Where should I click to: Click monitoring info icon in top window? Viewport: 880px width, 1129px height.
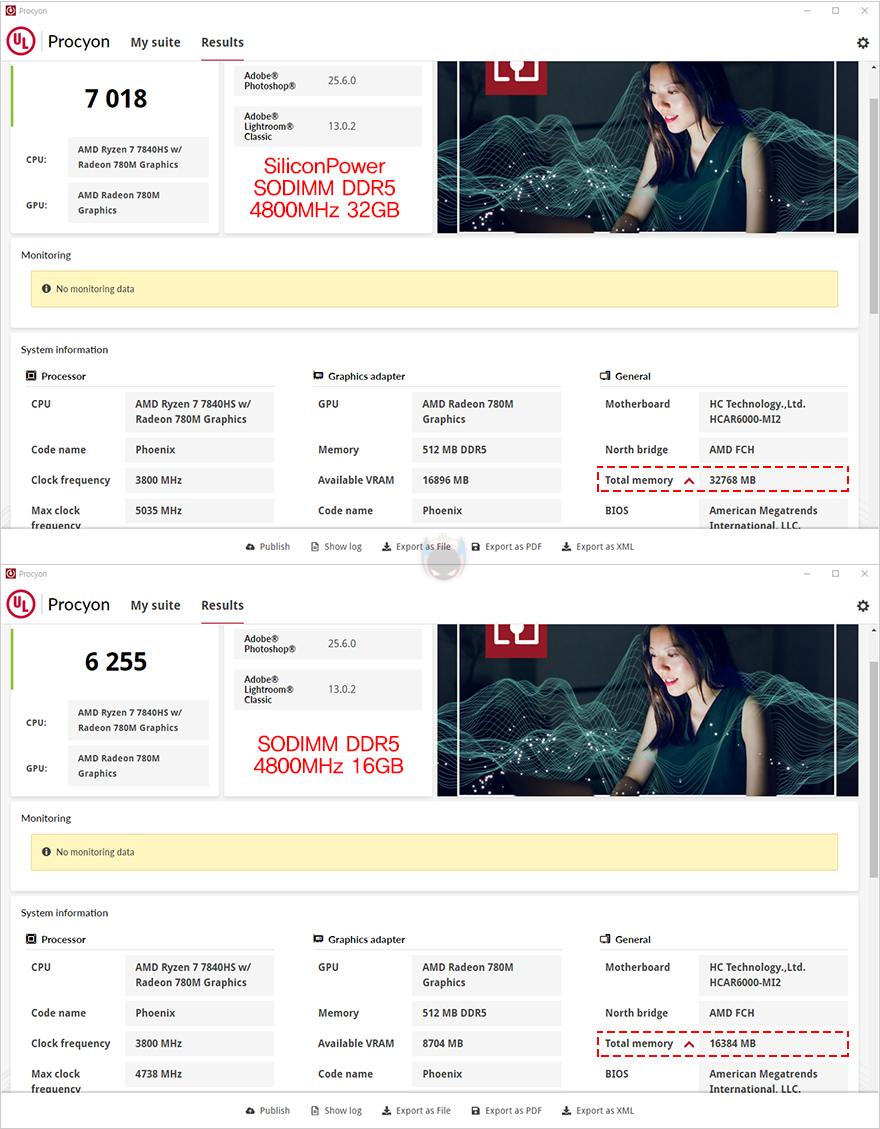[46, 289]
